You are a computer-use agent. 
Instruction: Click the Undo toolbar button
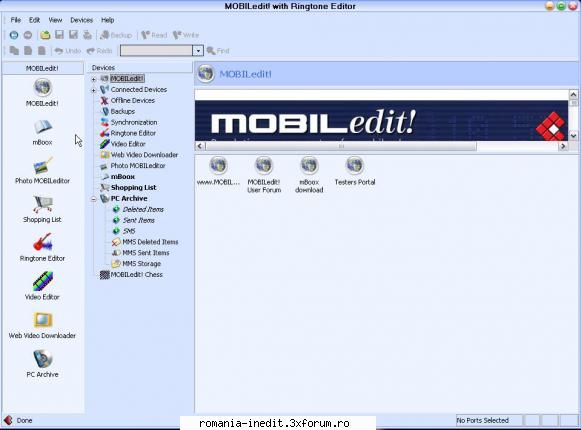tap(67, 51)
